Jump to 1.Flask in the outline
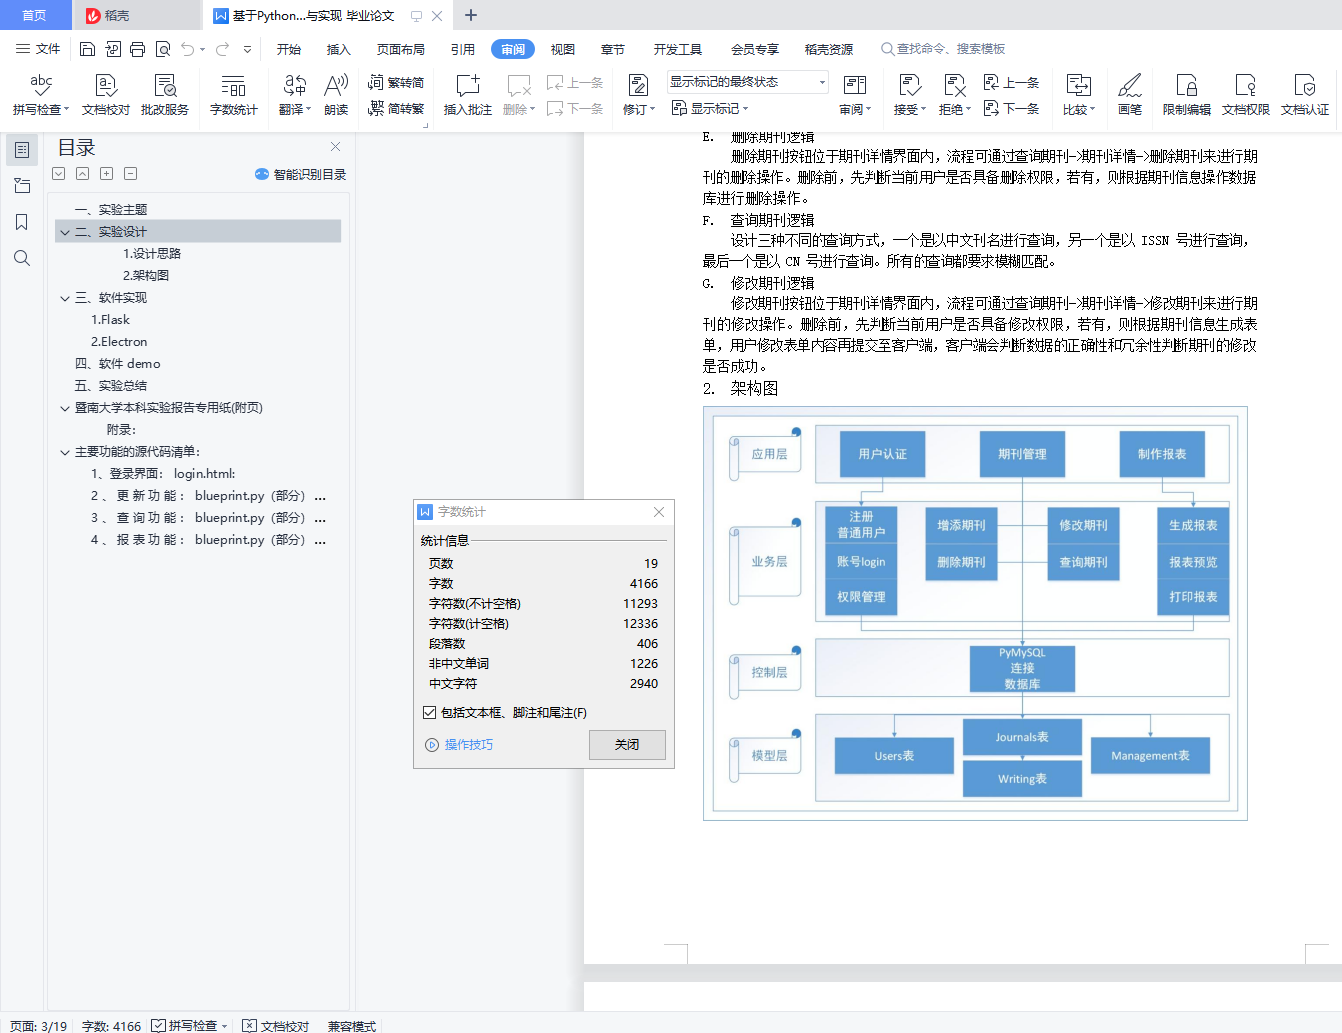 click(x=110, y=320)
